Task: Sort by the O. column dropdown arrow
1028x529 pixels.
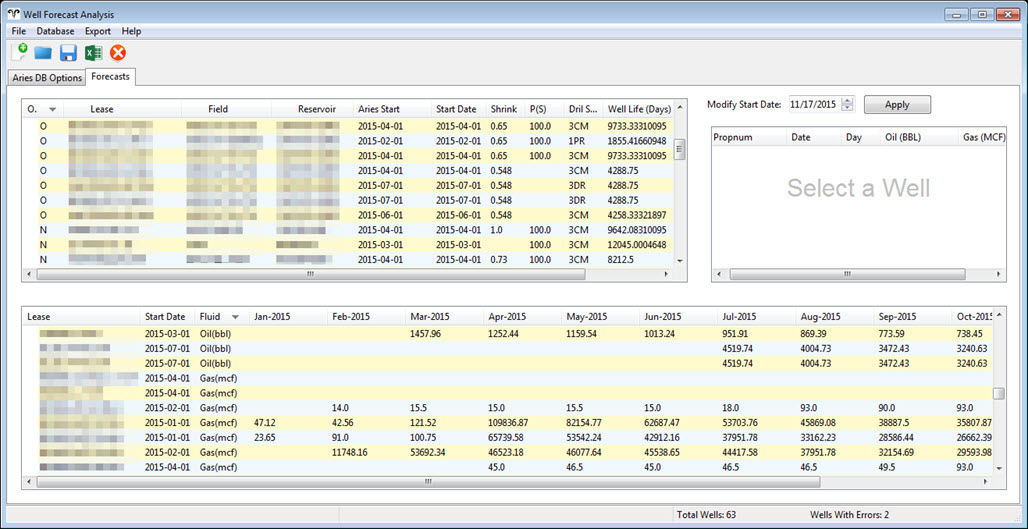Action: (x=52, y=109)
